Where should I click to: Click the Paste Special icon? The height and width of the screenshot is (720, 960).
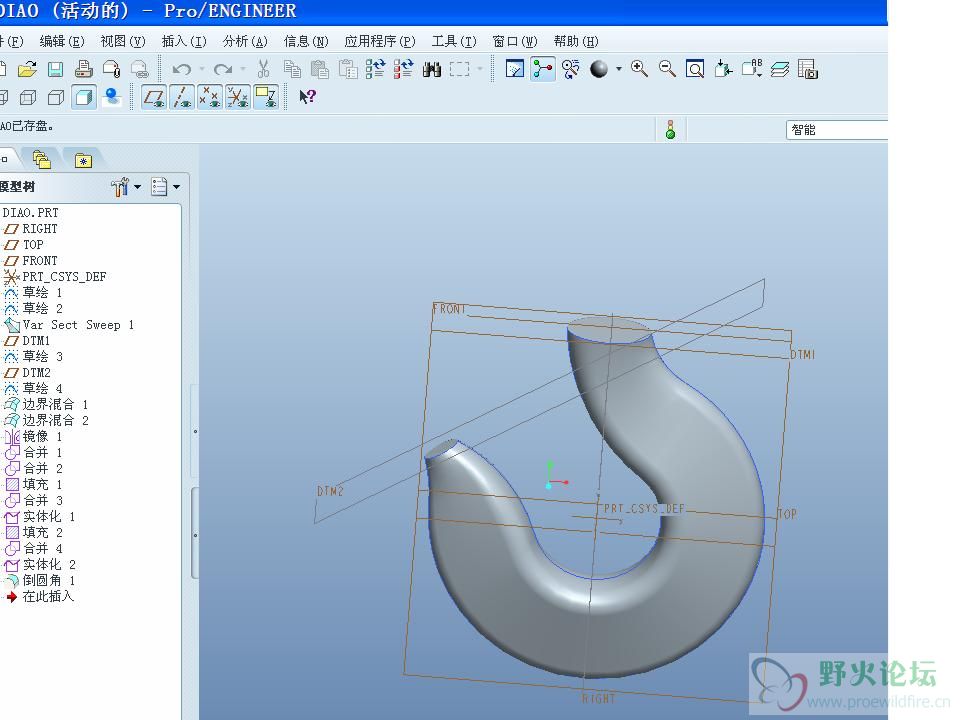pyautogui.click(x=348, y=69)
